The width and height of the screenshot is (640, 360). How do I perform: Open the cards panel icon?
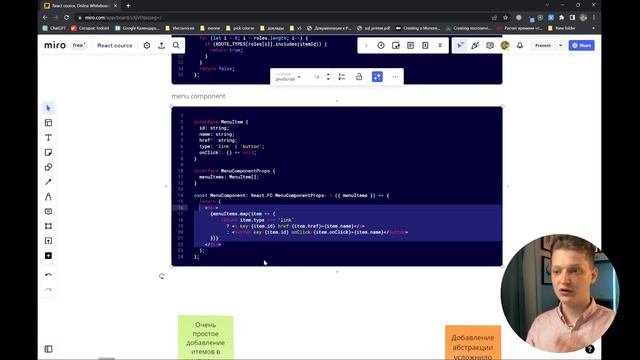425,45
